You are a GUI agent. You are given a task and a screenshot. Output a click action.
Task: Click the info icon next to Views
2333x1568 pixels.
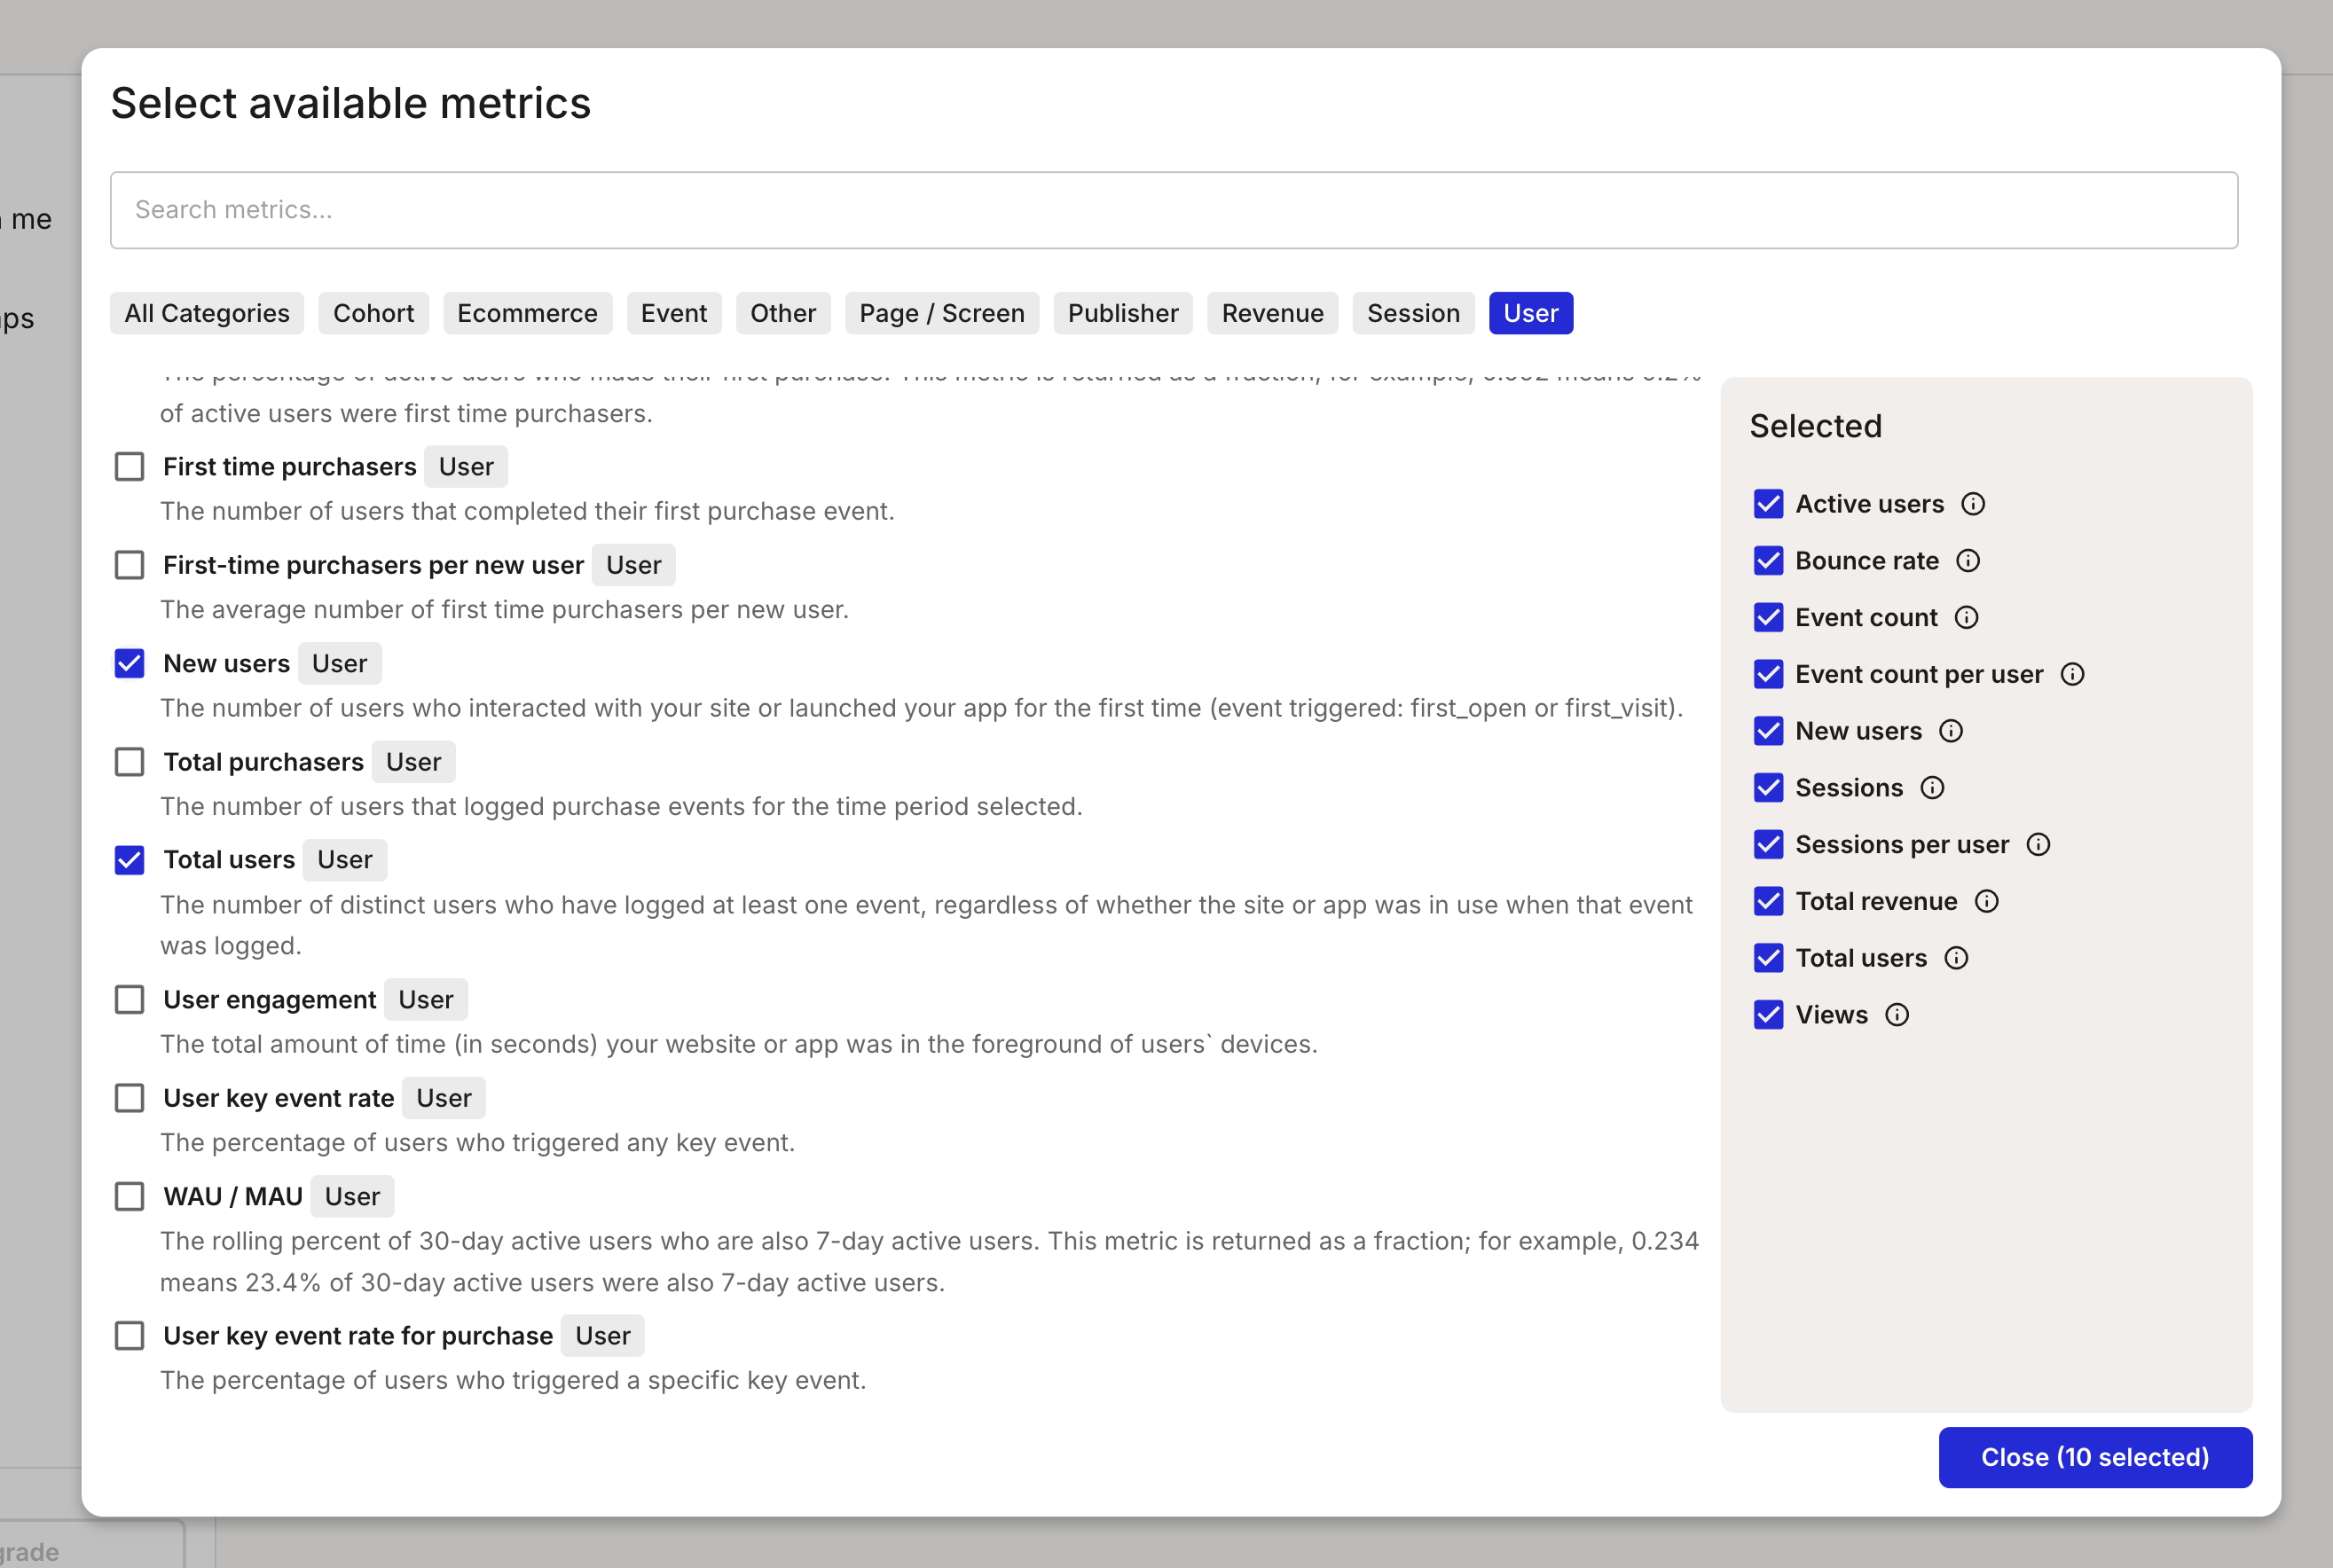(x=1897, y=1015)
